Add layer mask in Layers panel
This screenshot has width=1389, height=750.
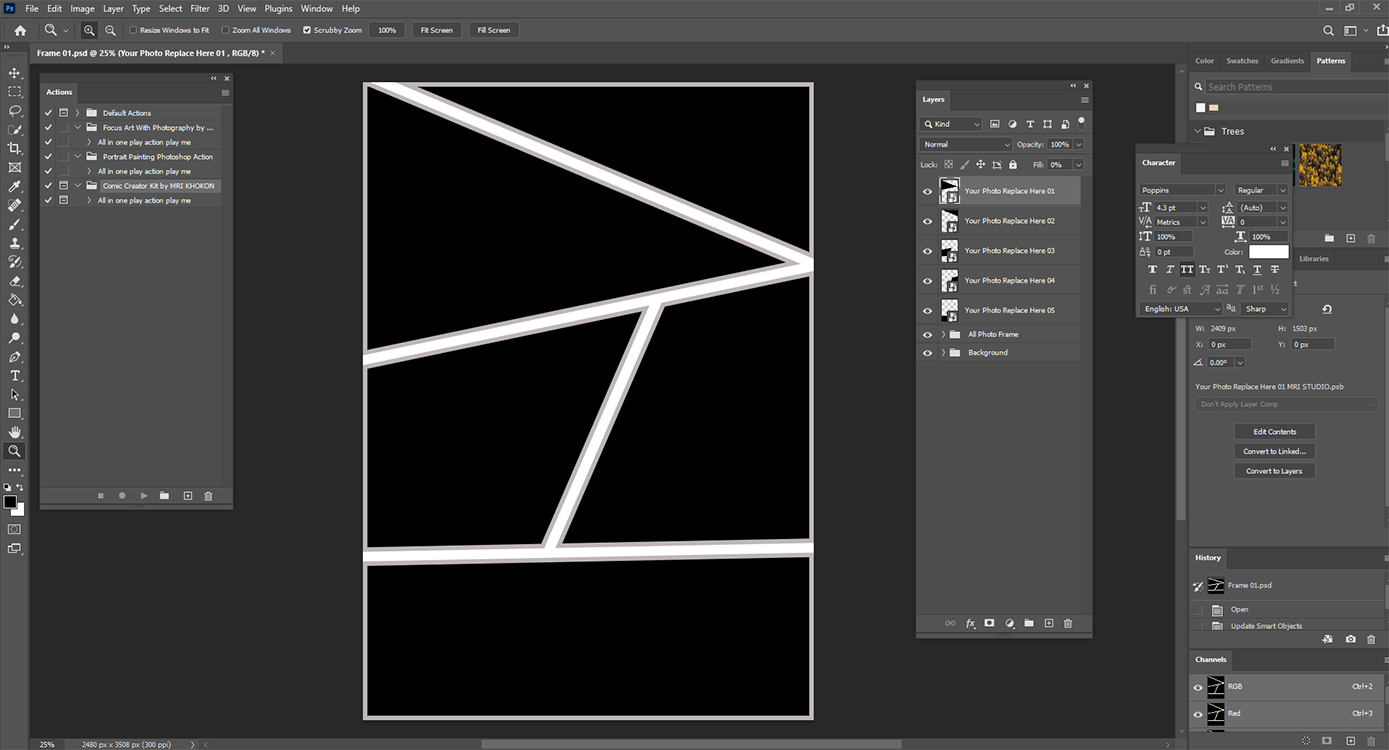click(x=989, y=623)
